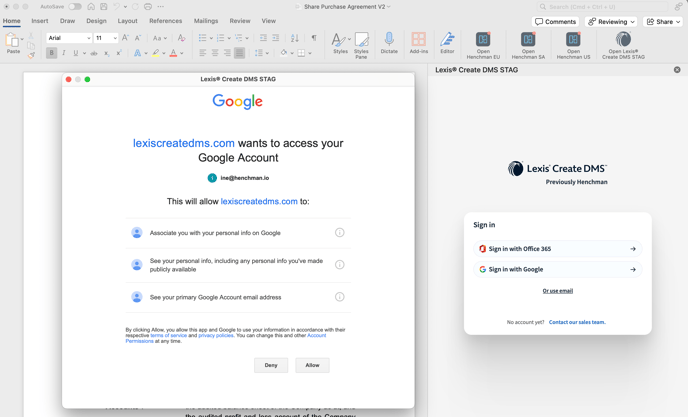The image size is (688, 417).
Task: Expand the Reviewing mode dropdown
Action: click(611, 21)
